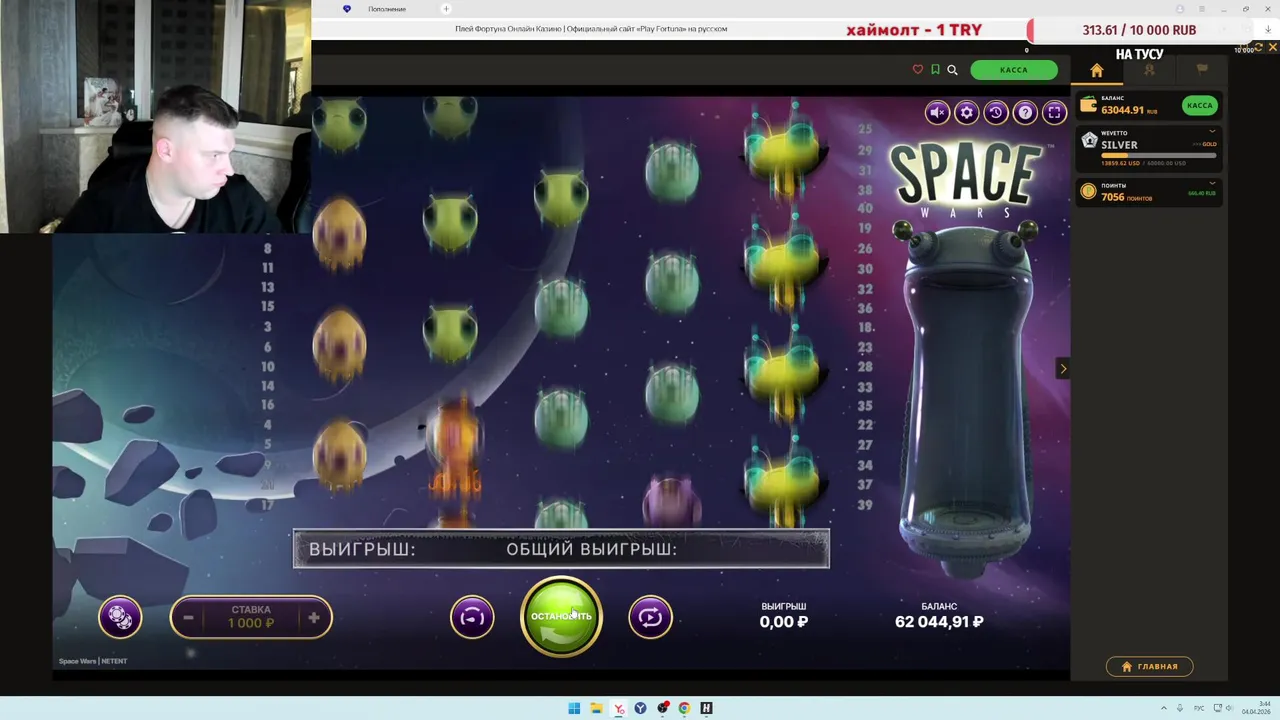
Task: Stop the spin with the green ОСТАНОВИТЬ button
Action: pos(561,616)
